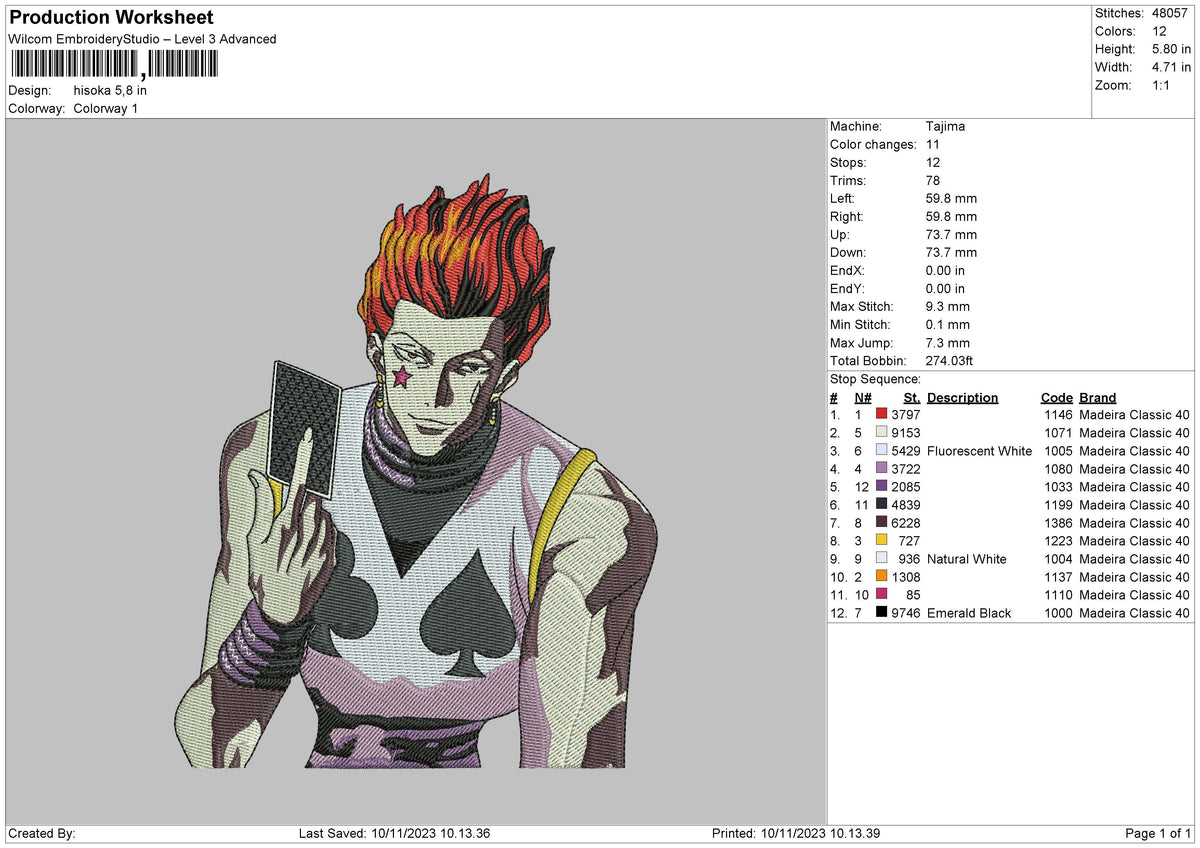Click the "Emerald Black" description
Image resolution: width=1200 pixels, height=848 pixels.
click(969, 612)
